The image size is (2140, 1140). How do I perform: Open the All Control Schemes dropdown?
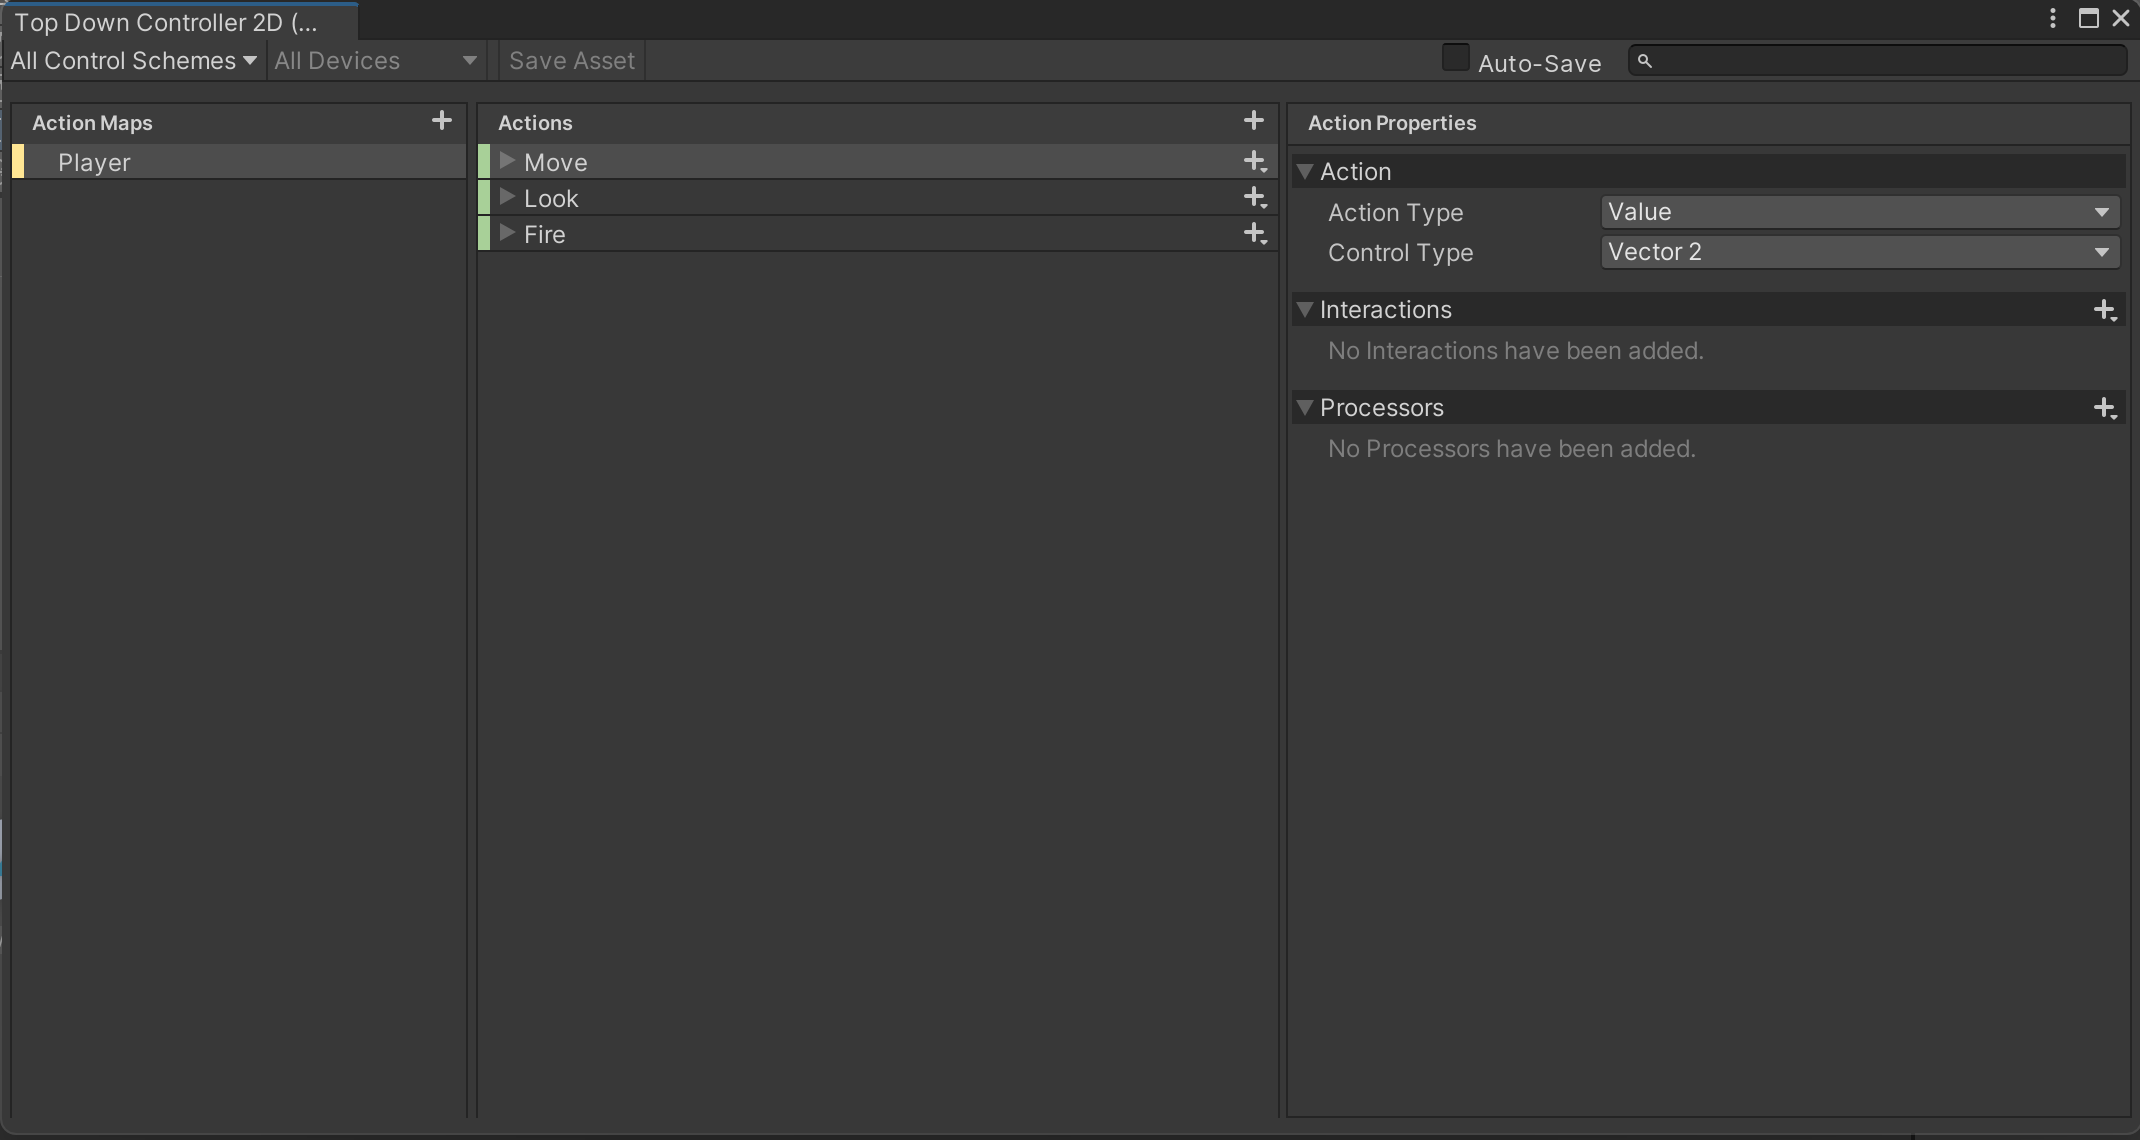tap(133, 61)
